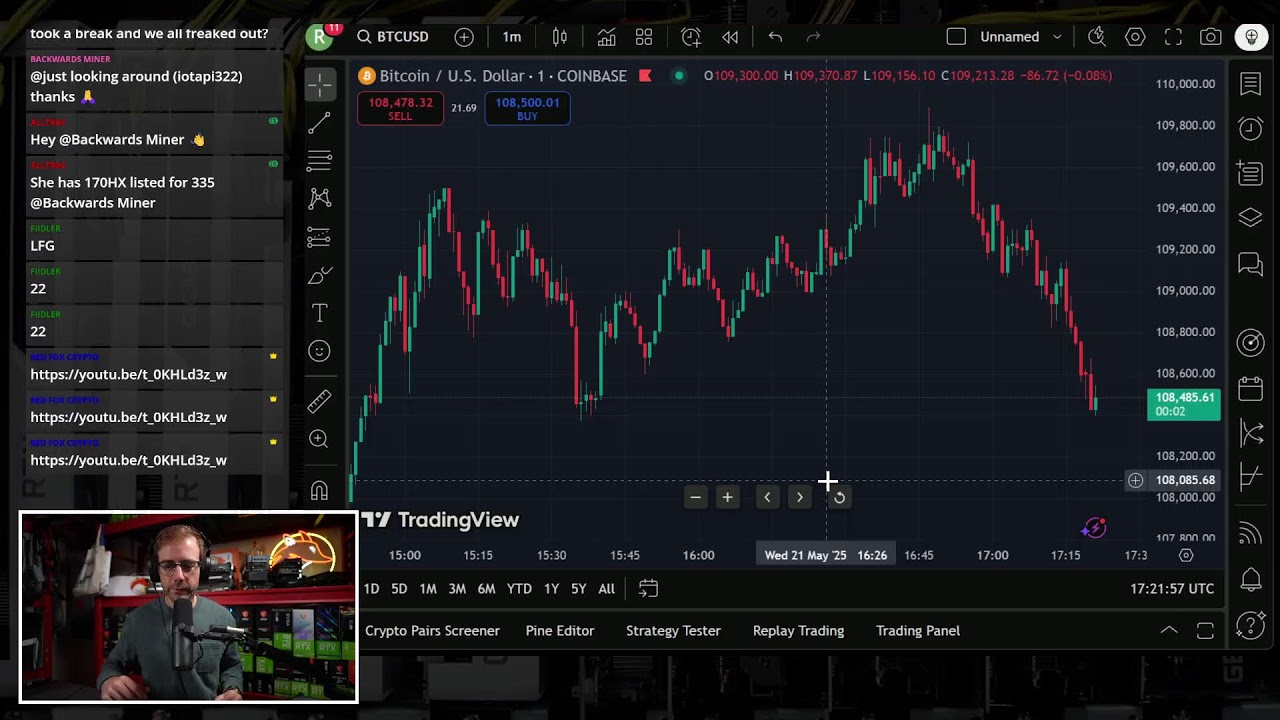The height and width of the screenshot is (720, 1280).
Task: Enter fullscreen mode
Action: (x=1173, y=37)
